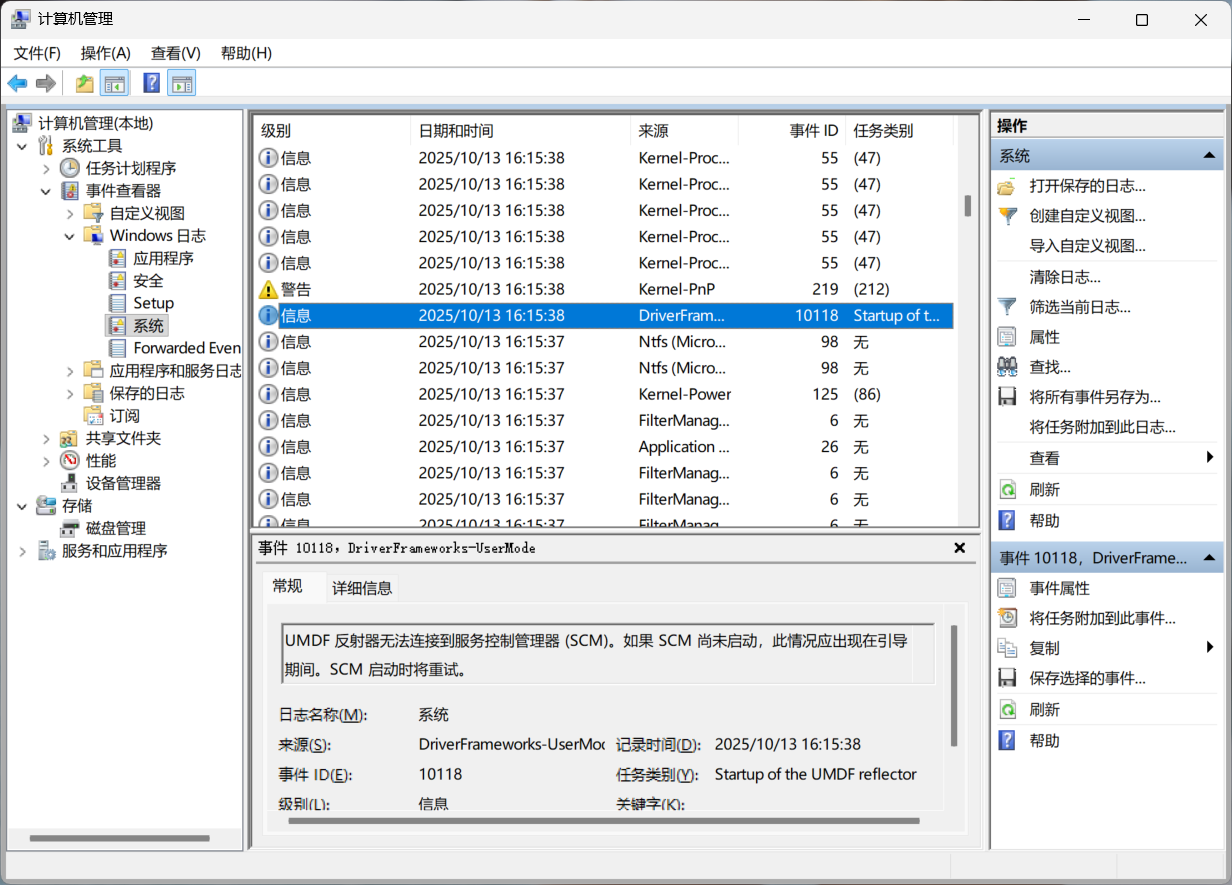Collapse the 事件查看器 node chevron
The width and height of the screenshot is (1232, 885).
point(46,191)
